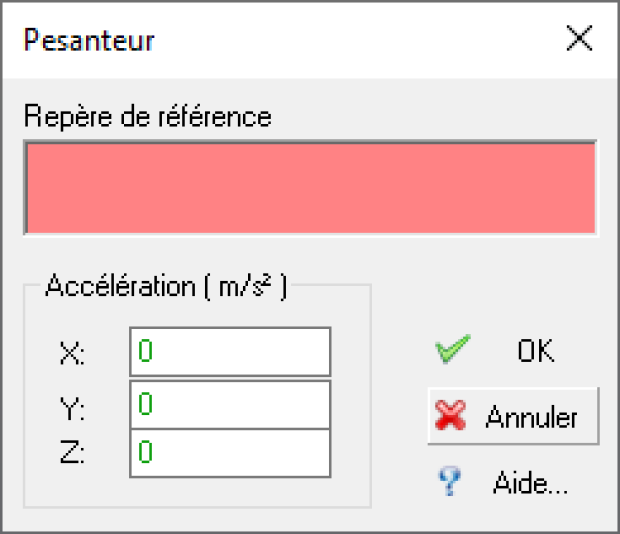This screenshot has height=534, width=620.
Task: Open help via the Aide... button
Action: point(513,482)
